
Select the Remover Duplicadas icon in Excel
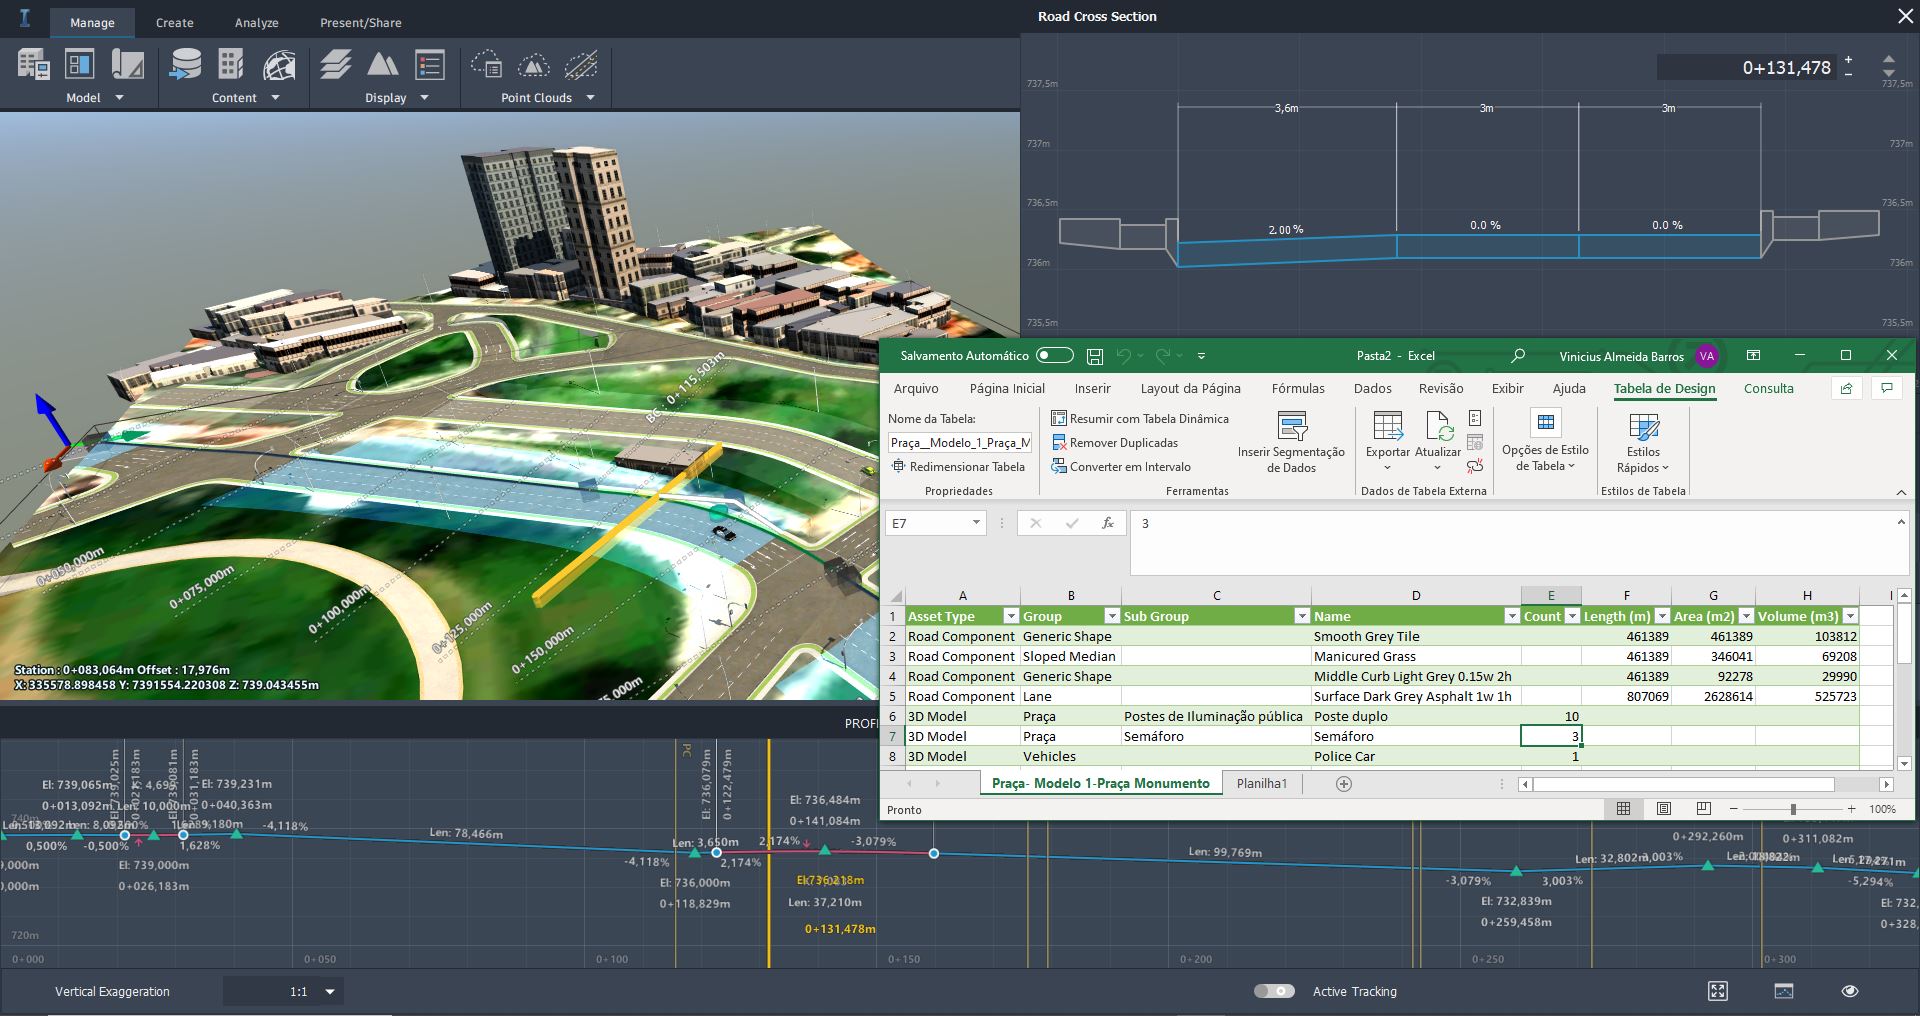pos(1059,442)
